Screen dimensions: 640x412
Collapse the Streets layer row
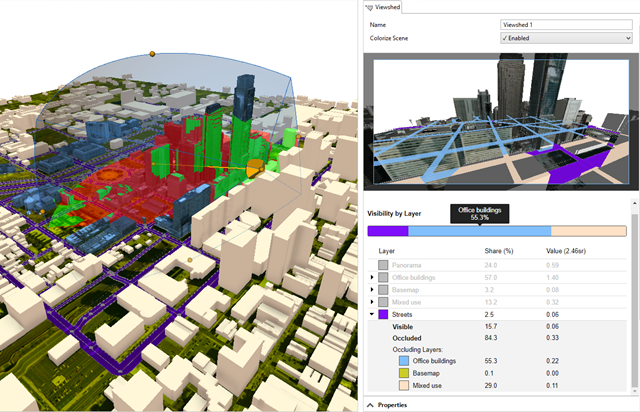372,315
